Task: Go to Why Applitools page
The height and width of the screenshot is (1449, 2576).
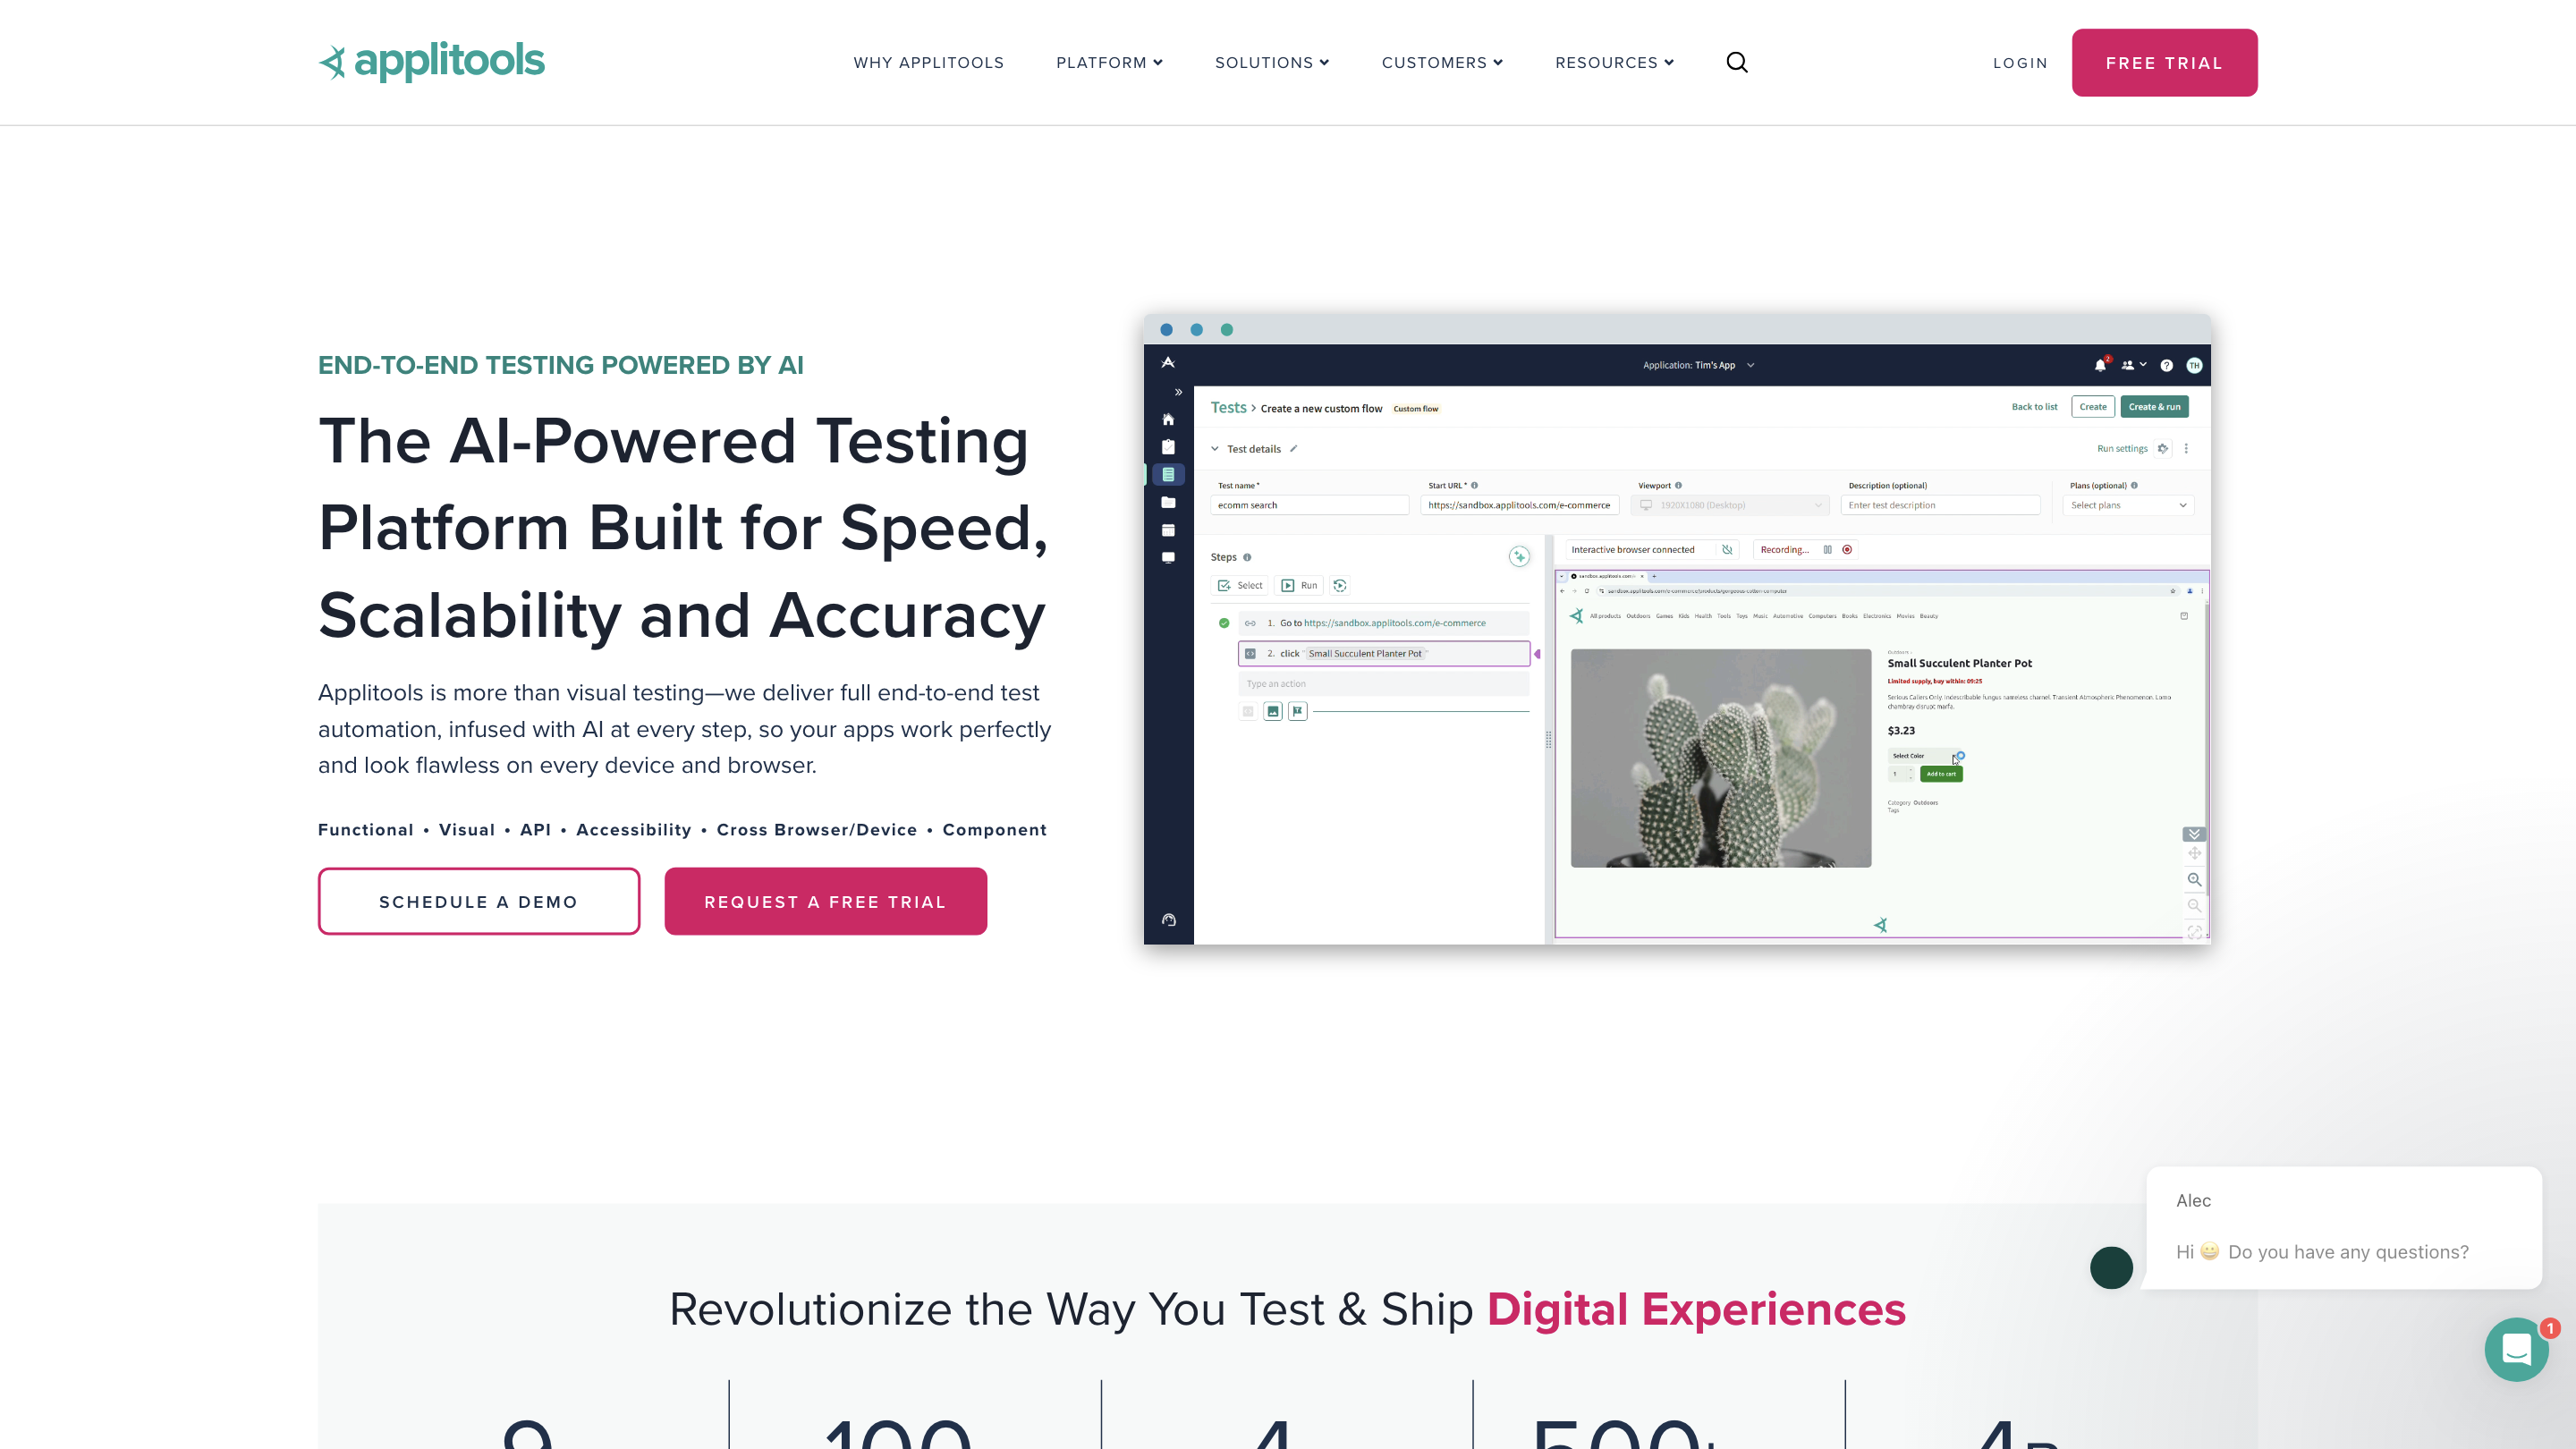Action: [928, 63]
